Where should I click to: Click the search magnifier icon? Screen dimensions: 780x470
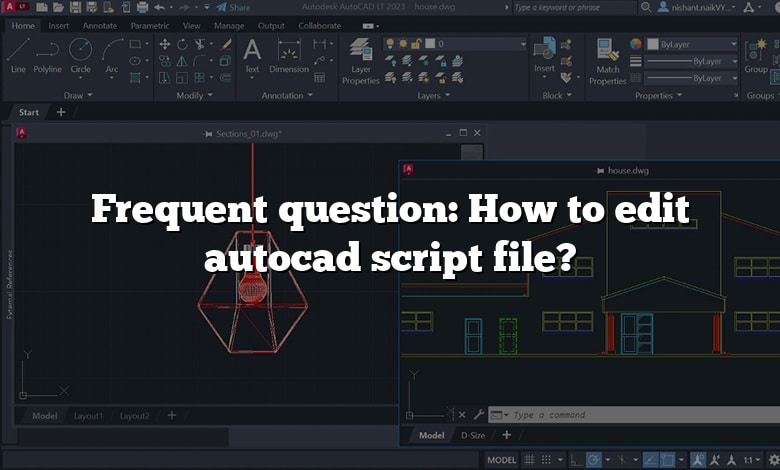(x=646, y=7)
